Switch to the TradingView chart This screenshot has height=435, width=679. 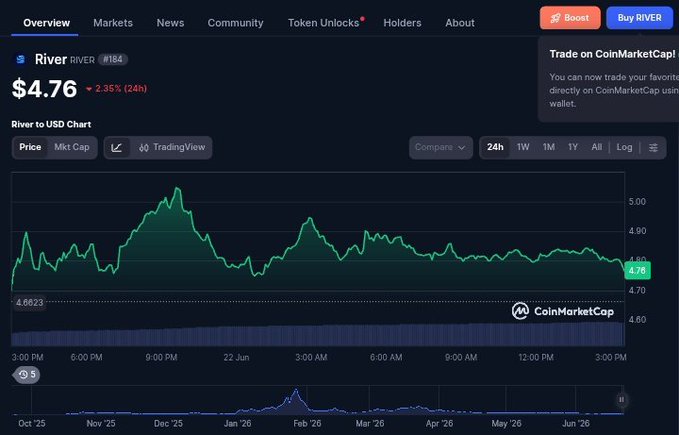coord(172,148)
